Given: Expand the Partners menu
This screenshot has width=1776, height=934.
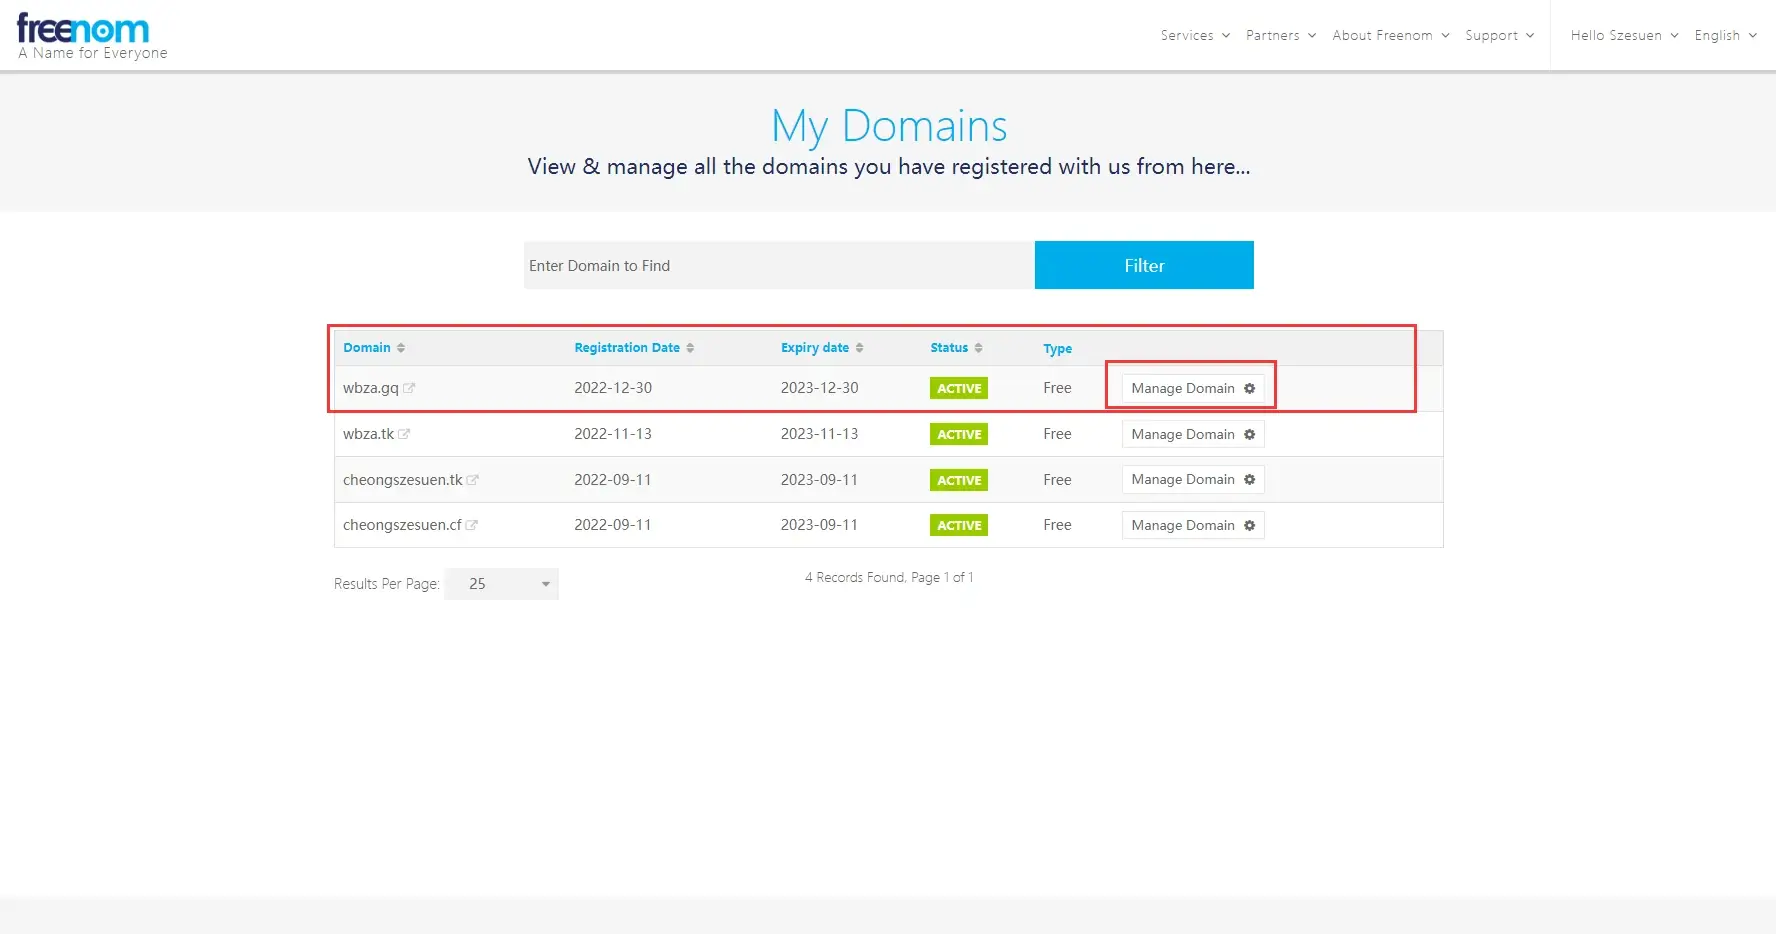Looking at the screenshot, I should [1280, 35].
